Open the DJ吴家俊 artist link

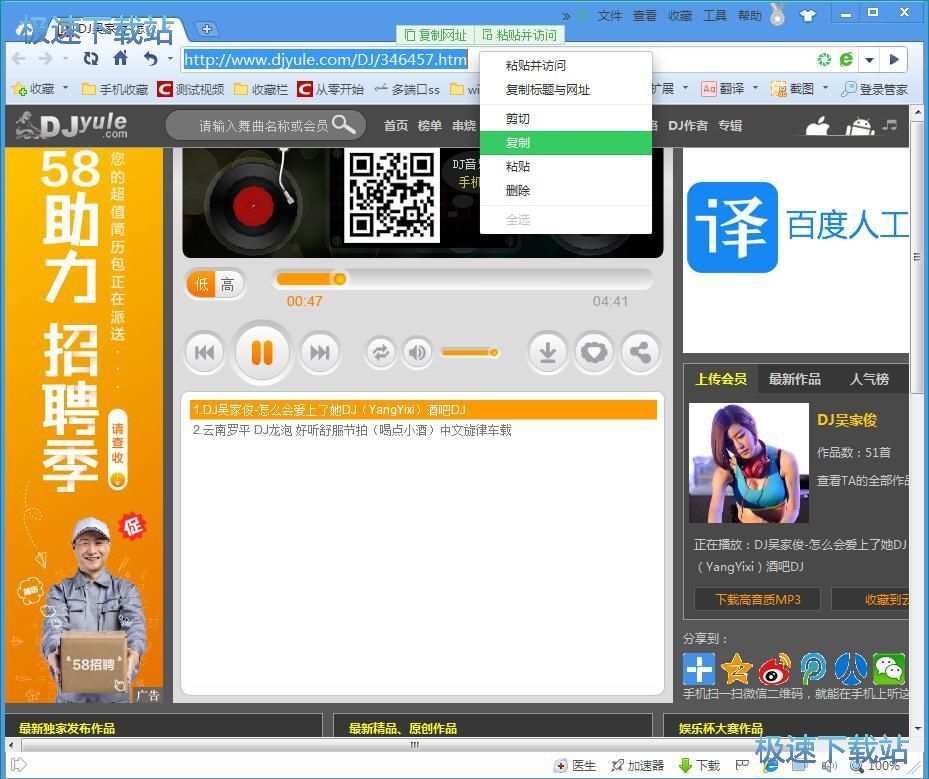pyautogui.click(x=846, y=420)
